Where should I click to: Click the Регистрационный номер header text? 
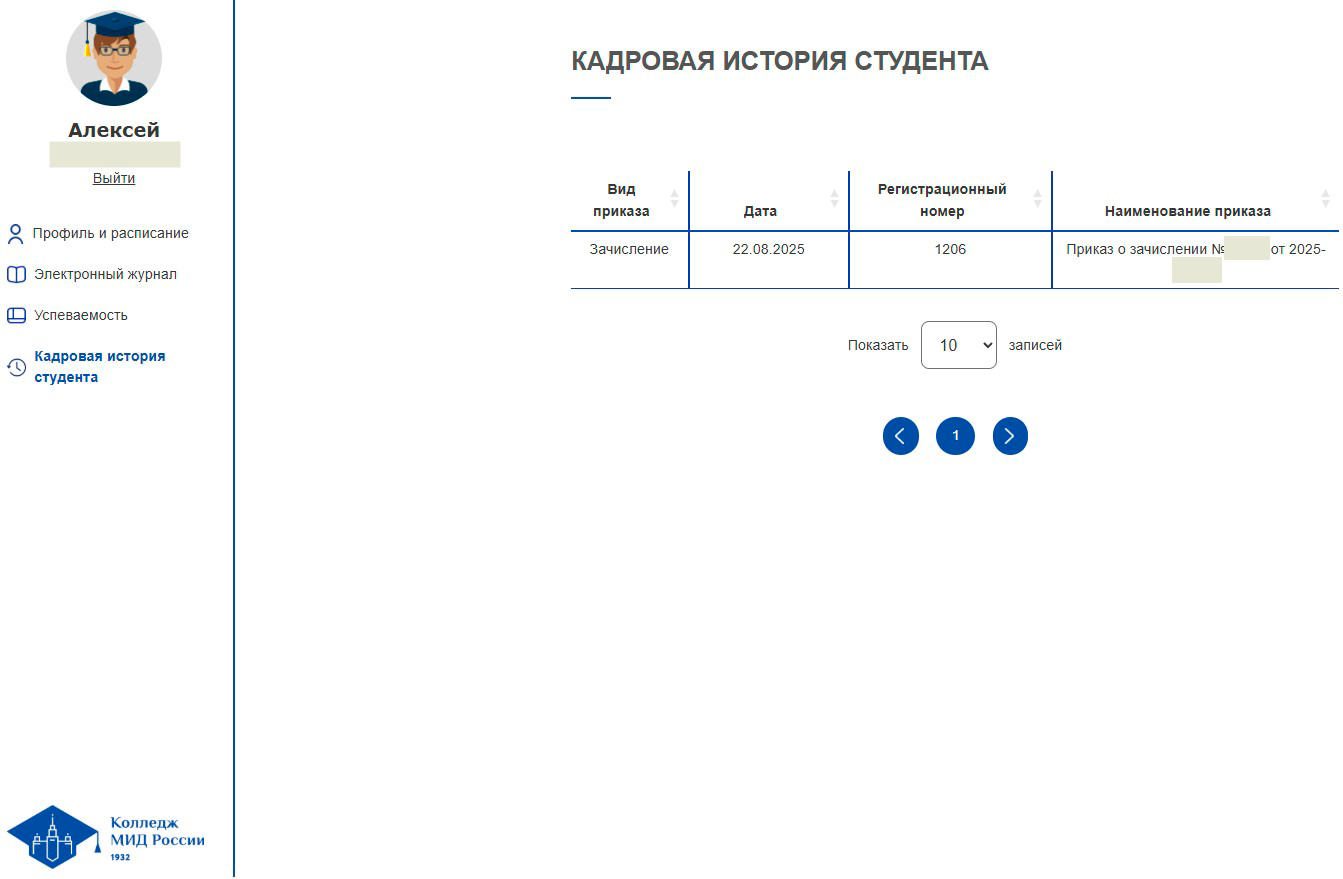tap(942, 200)
